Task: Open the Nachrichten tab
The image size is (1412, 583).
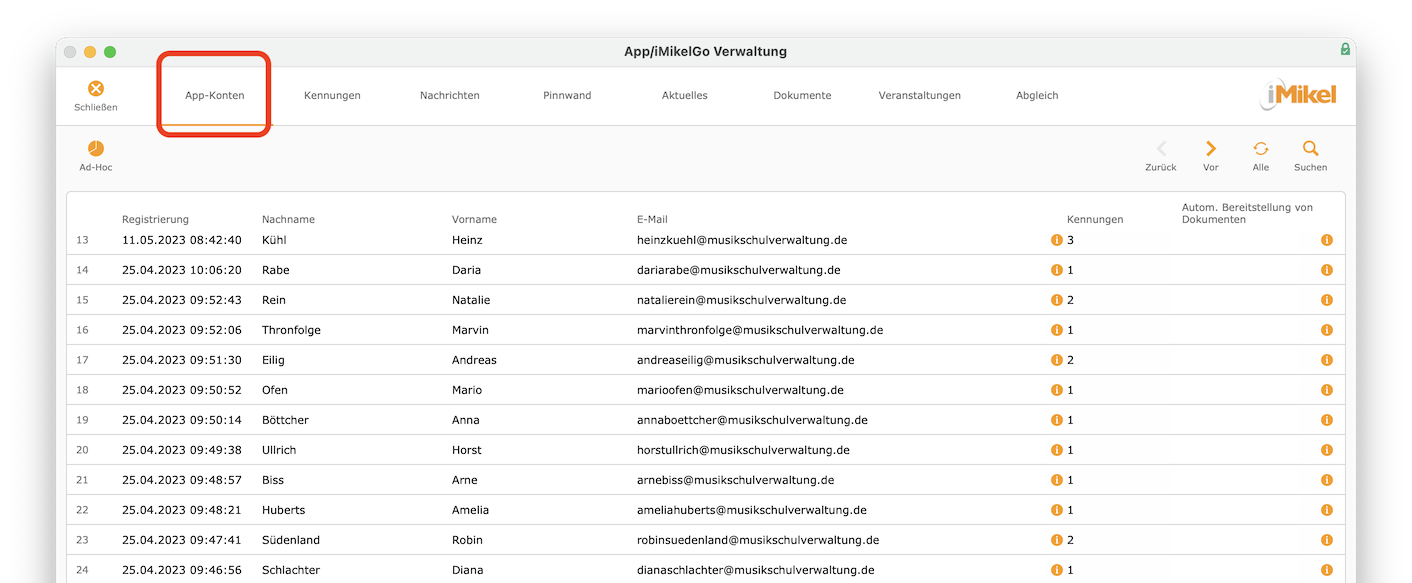Action: [x=450, y=96]
